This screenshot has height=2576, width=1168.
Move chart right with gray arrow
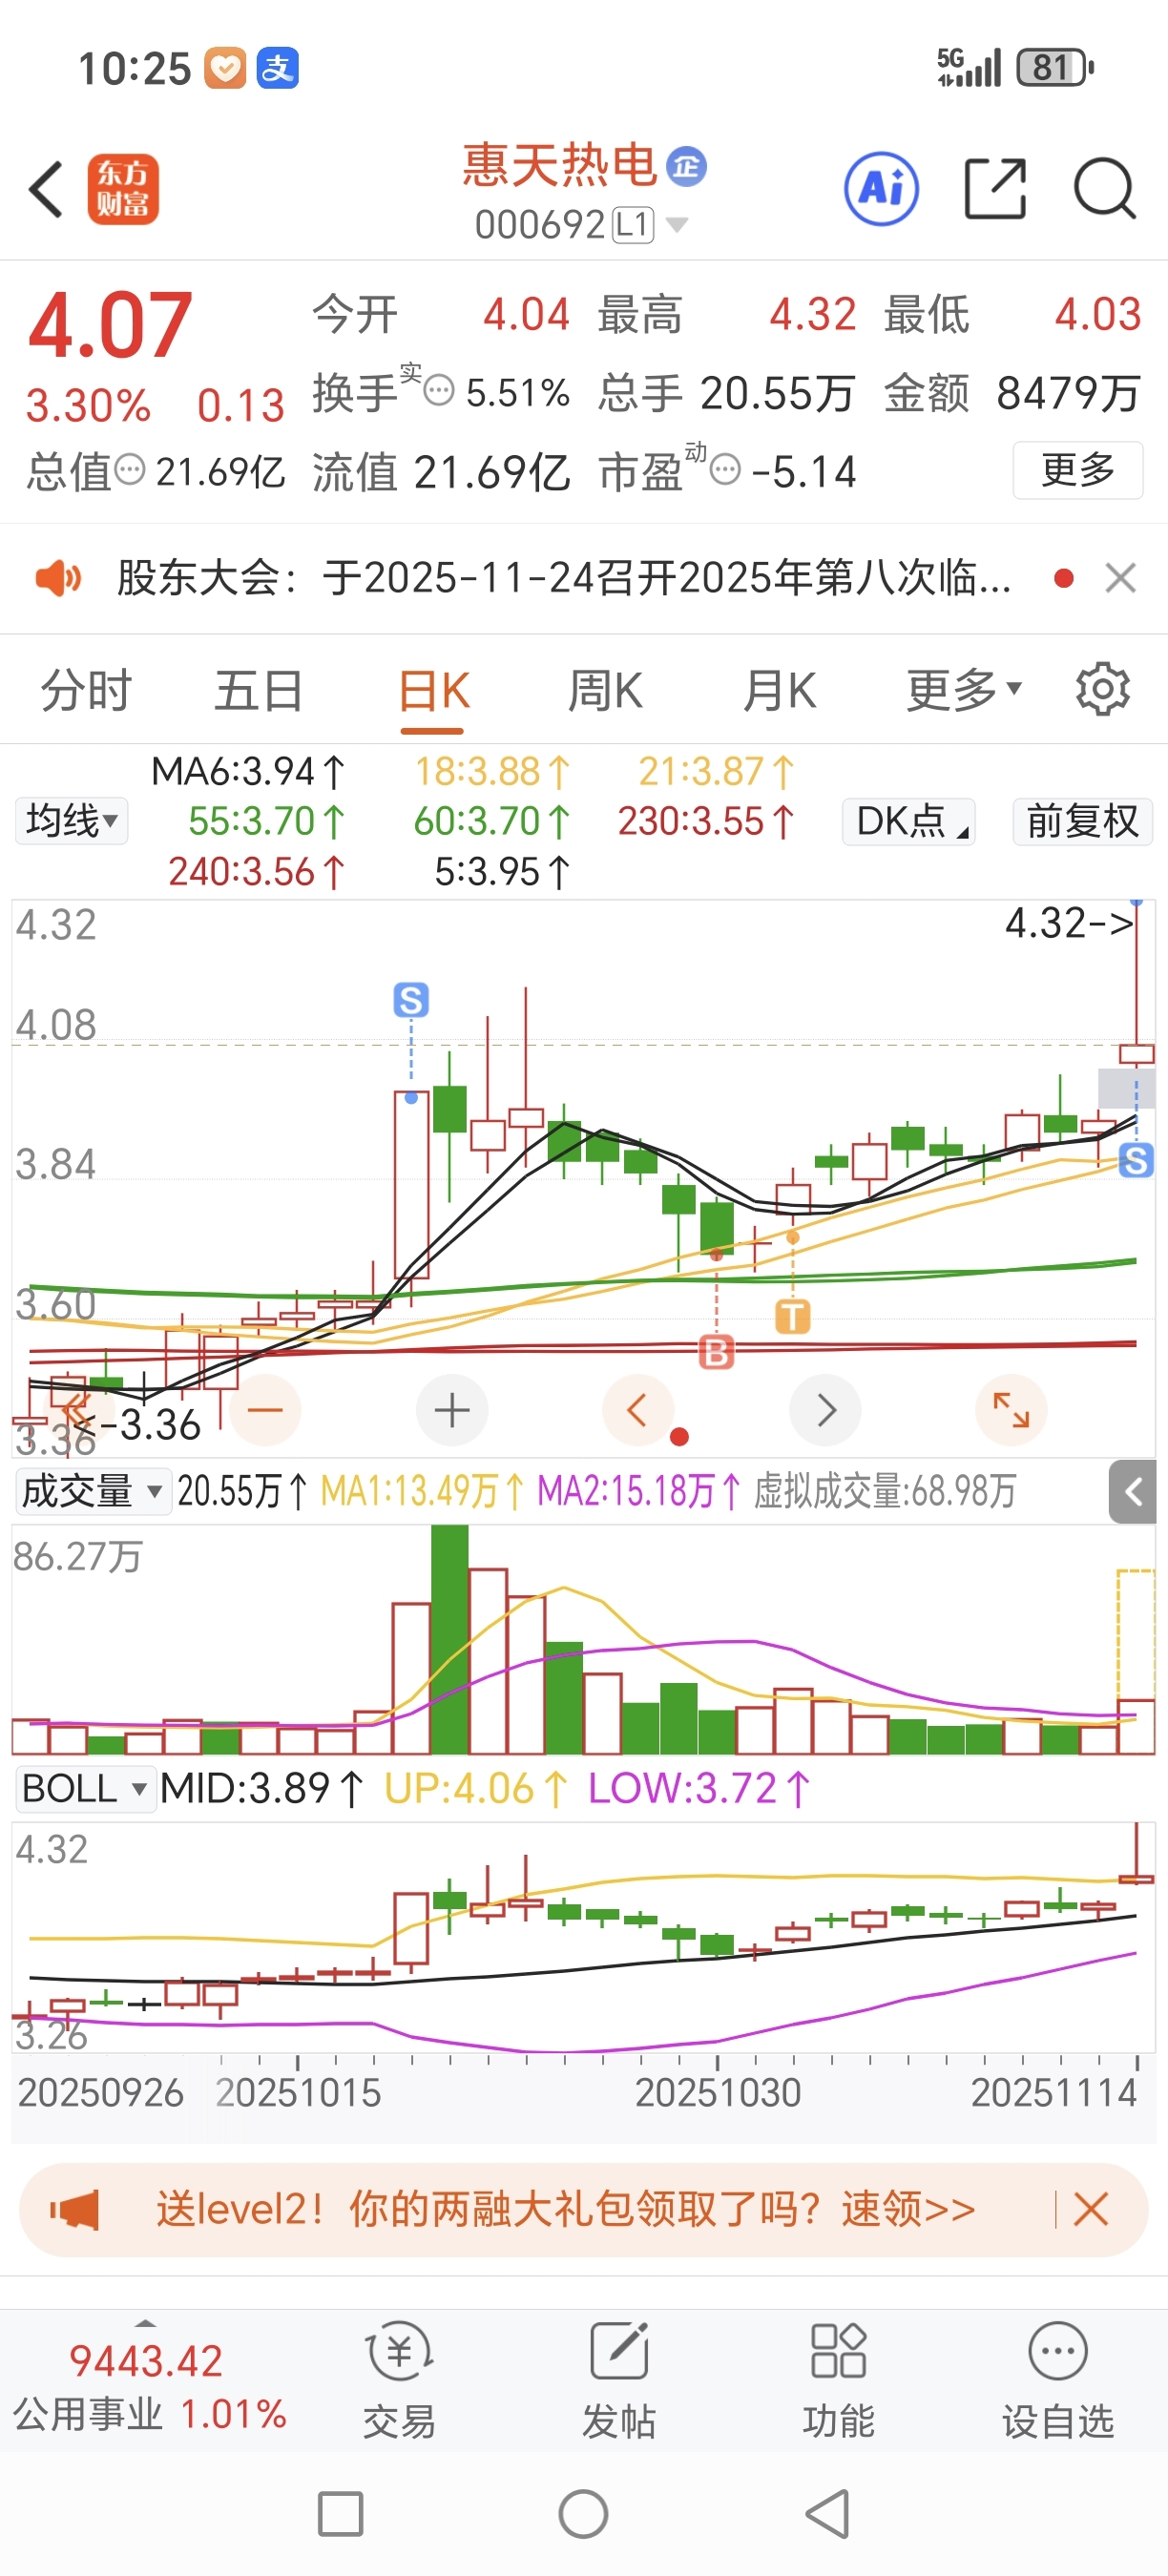(x=825, y=1410)
